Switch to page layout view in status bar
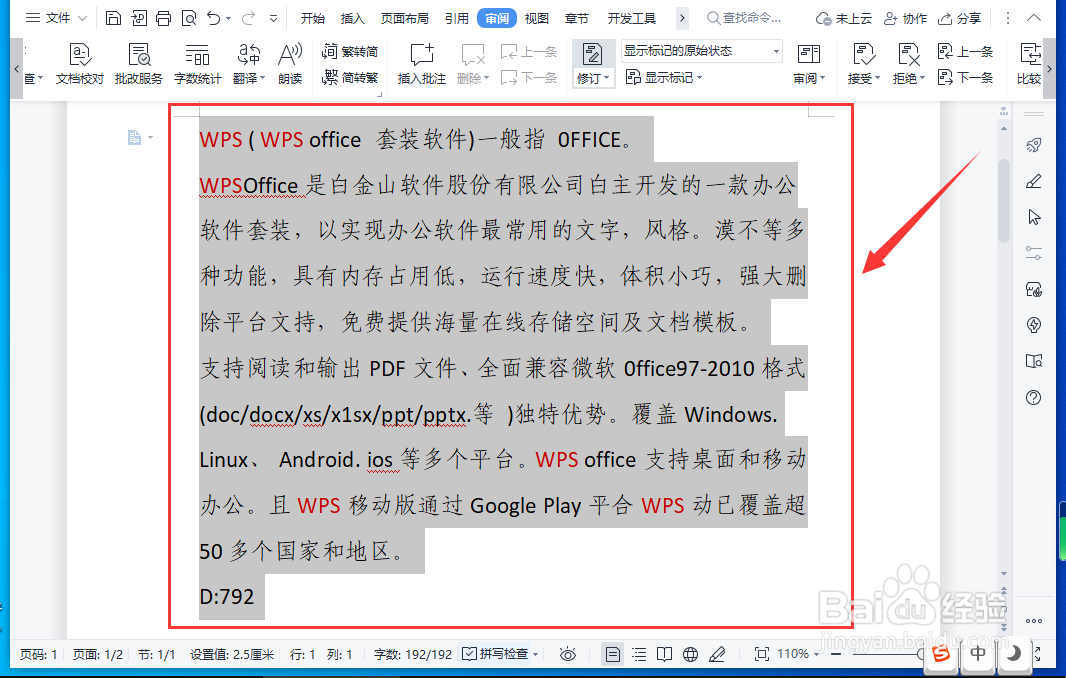 pyautogui.click(x=613, y=654)
